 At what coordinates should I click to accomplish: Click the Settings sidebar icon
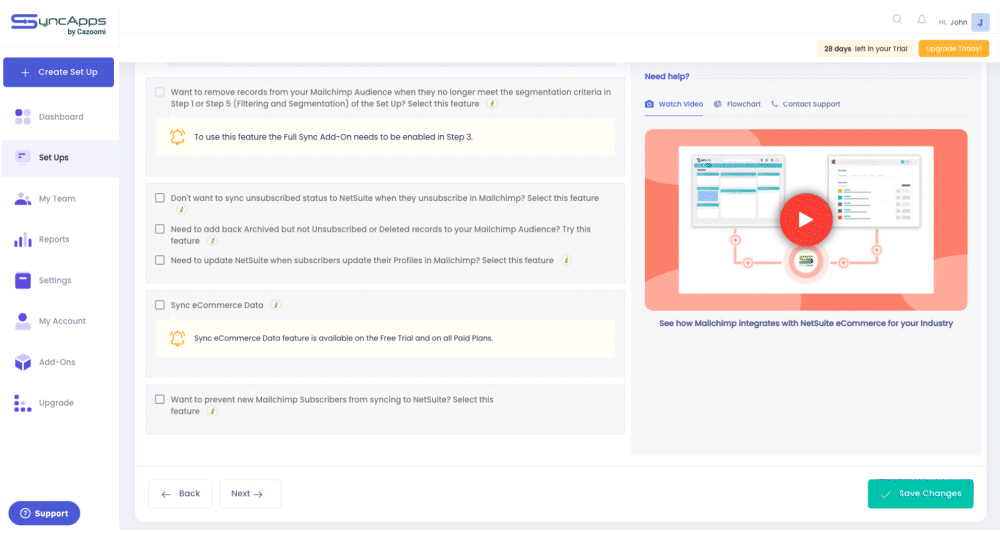23,280
